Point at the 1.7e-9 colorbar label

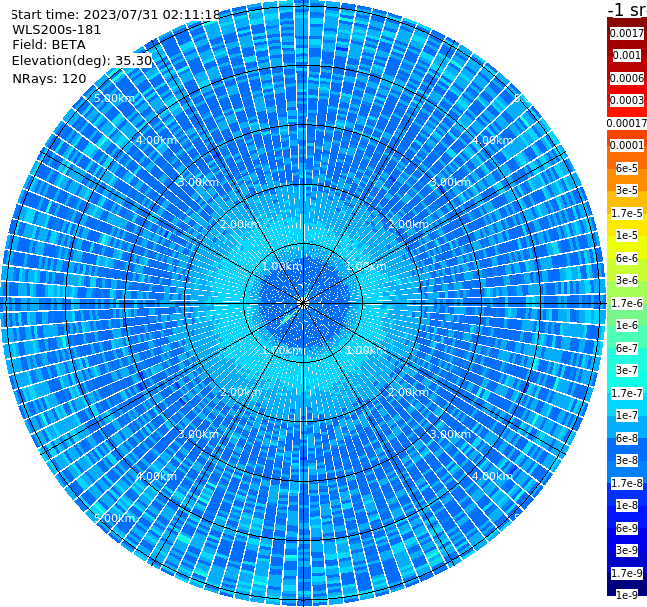click(x=627, y=573)
